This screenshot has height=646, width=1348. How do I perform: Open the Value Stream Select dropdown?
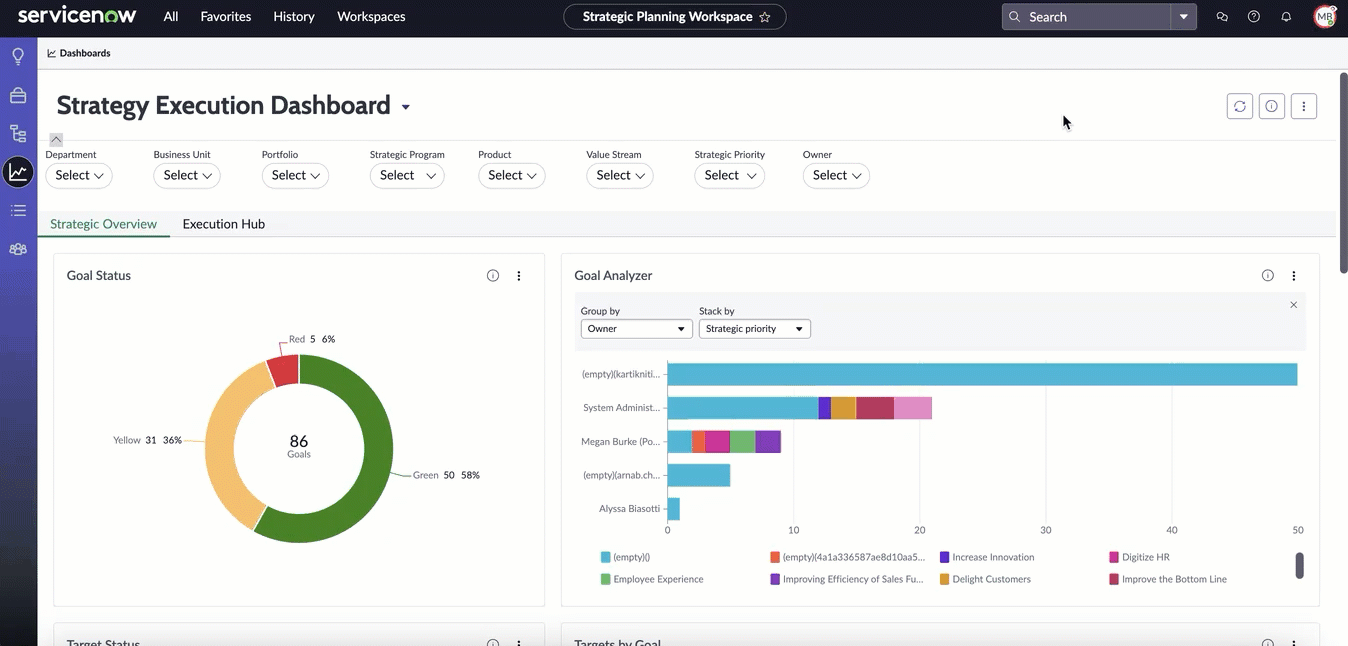point(619,175)
